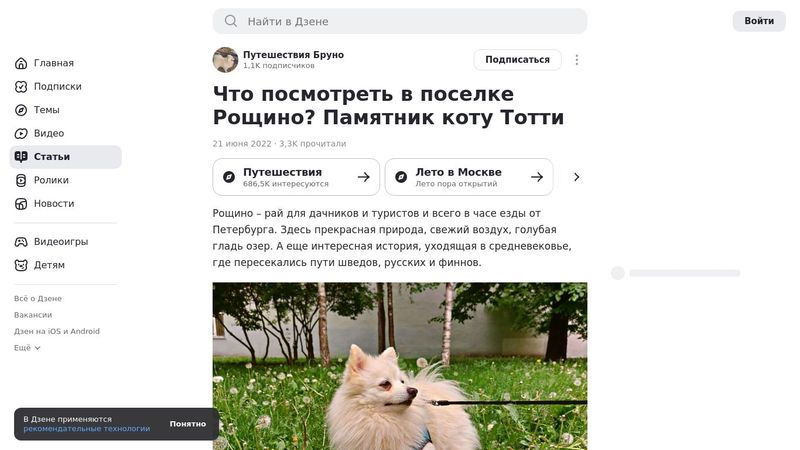Open the three-dot article options menu
The image size is (800, 450).
(x=577, y=60)
